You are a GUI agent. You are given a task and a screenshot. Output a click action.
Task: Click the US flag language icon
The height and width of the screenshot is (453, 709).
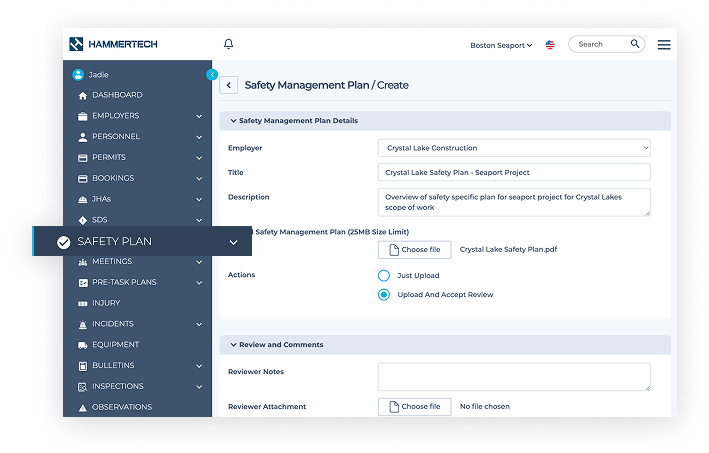550,45
